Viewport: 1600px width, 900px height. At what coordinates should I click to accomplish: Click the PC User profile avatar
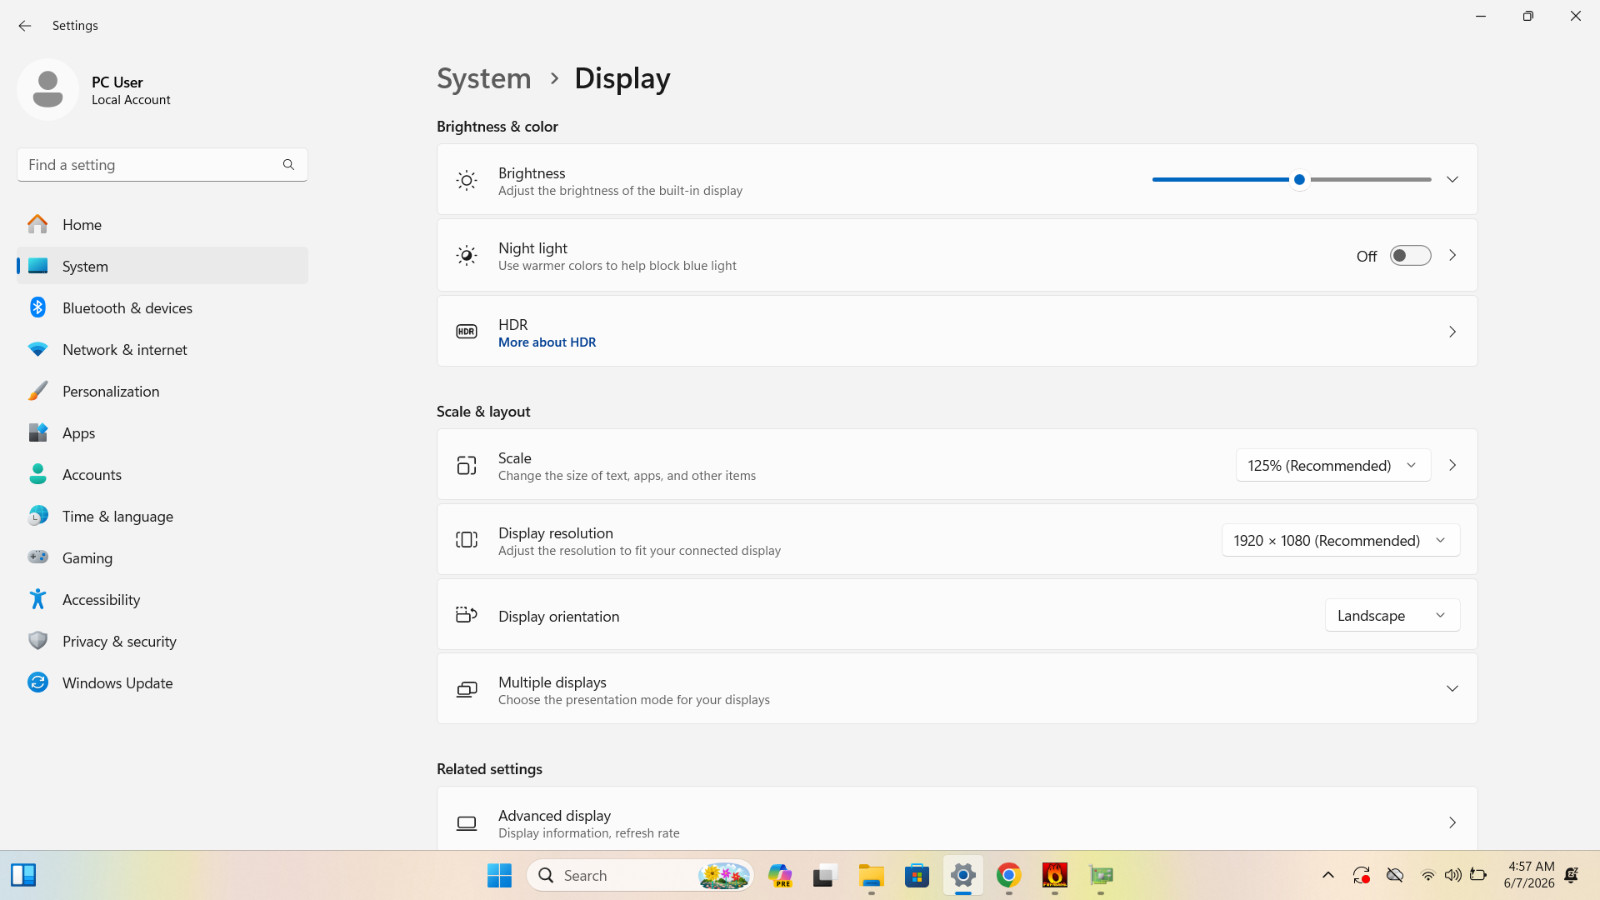click(48, 90)
